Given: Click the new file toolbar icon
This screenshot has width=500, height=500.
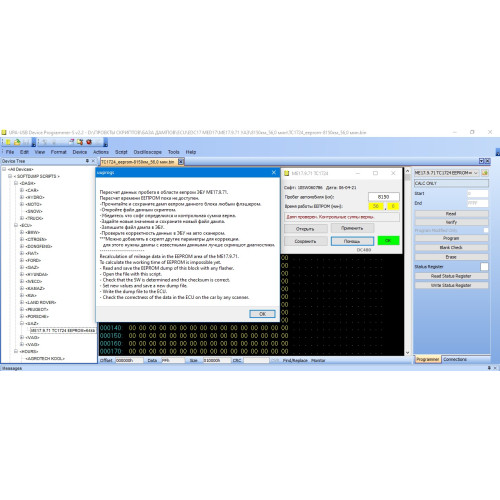Looking at the screenshot, I should [8, 142].
